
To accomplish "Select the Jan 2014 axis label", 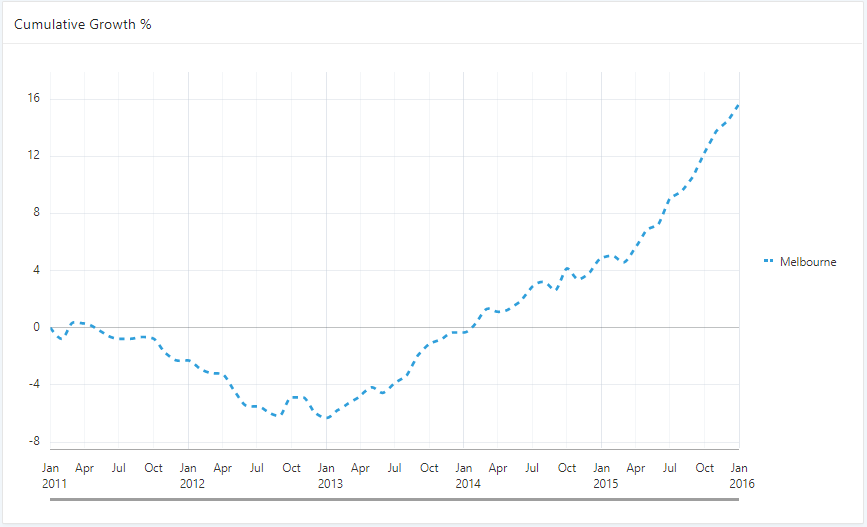I will (466, 475).
